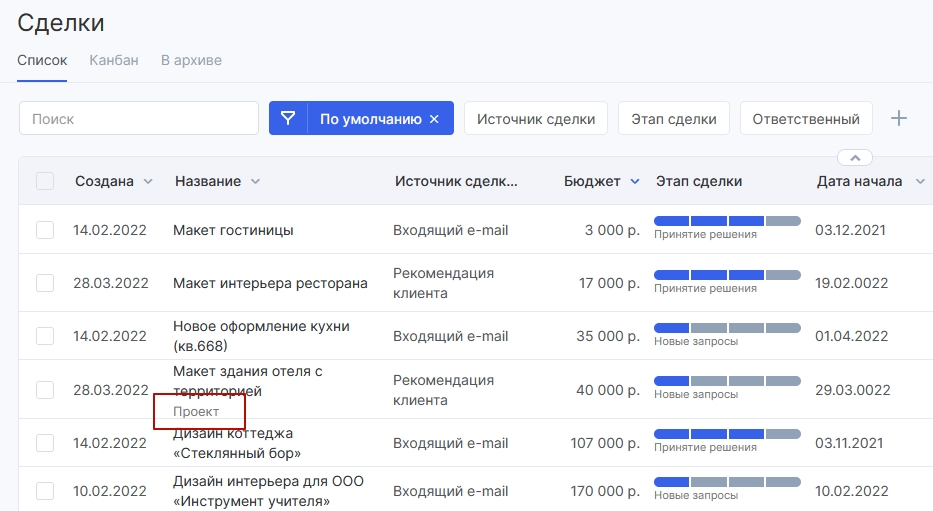Click budget value 35 000 р.
The image size is (933, 511).
click(x=608, y=336)
